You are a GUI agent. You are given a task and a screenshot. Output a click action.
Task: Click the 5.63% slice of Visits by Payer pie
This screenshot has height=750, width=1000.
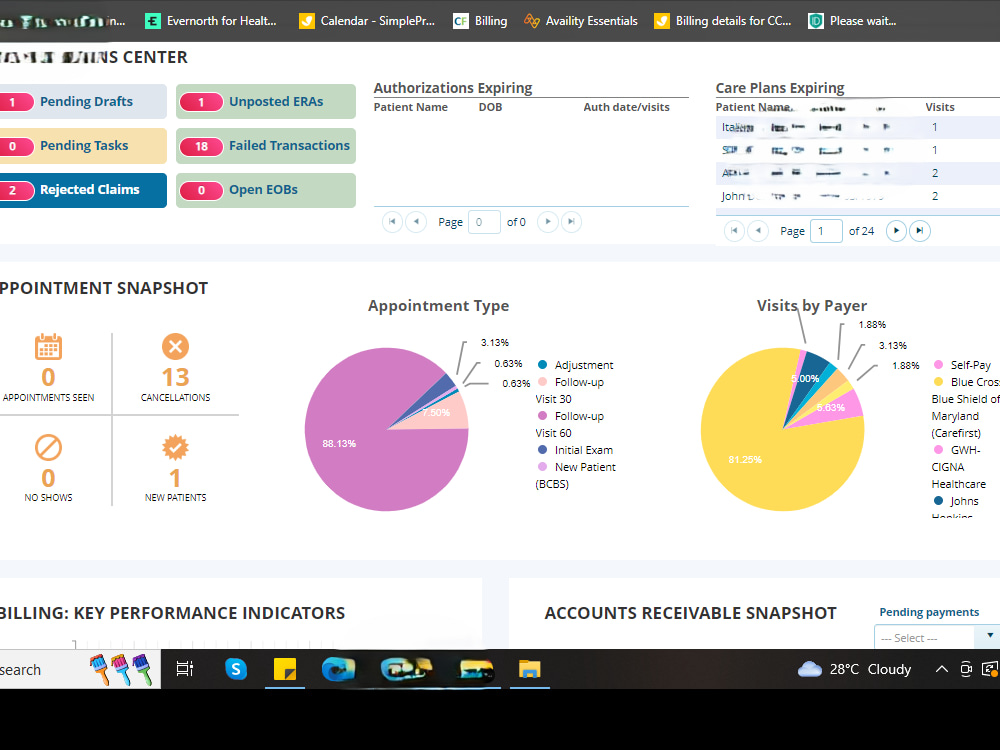point(834,407)
